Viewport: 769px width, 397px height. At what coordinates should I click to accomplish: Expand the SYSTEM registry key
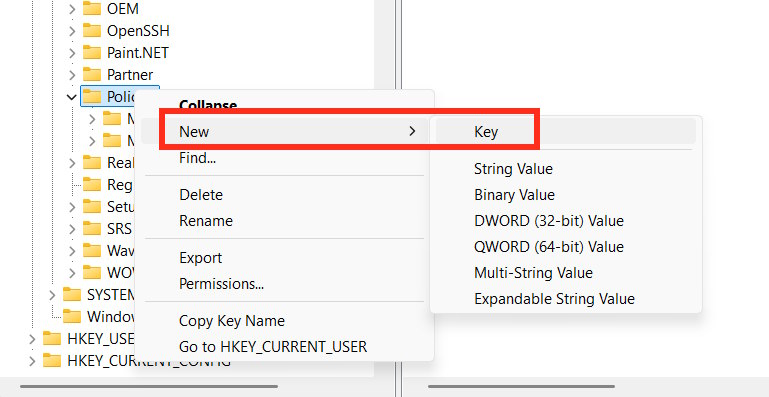coord(52,295)
